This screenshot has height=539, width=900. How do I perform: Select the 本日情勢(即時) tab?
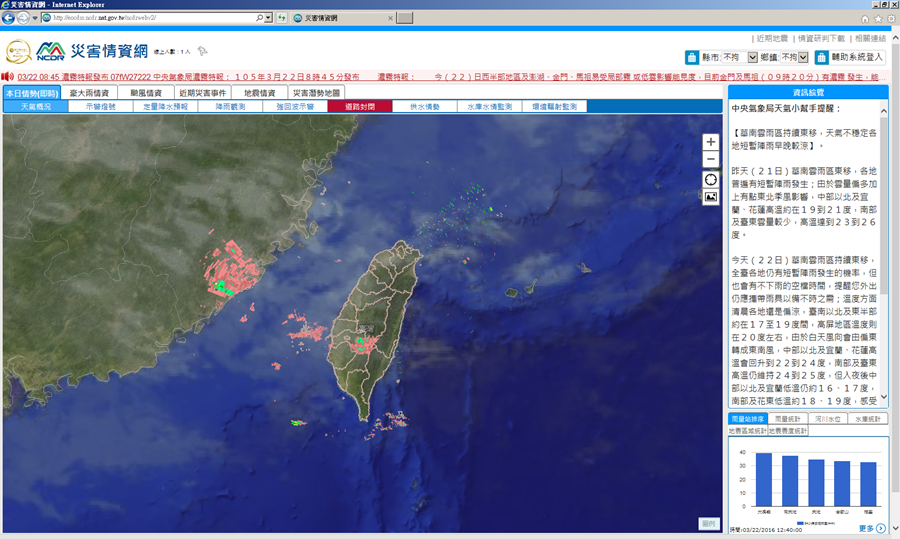point(32,93)
